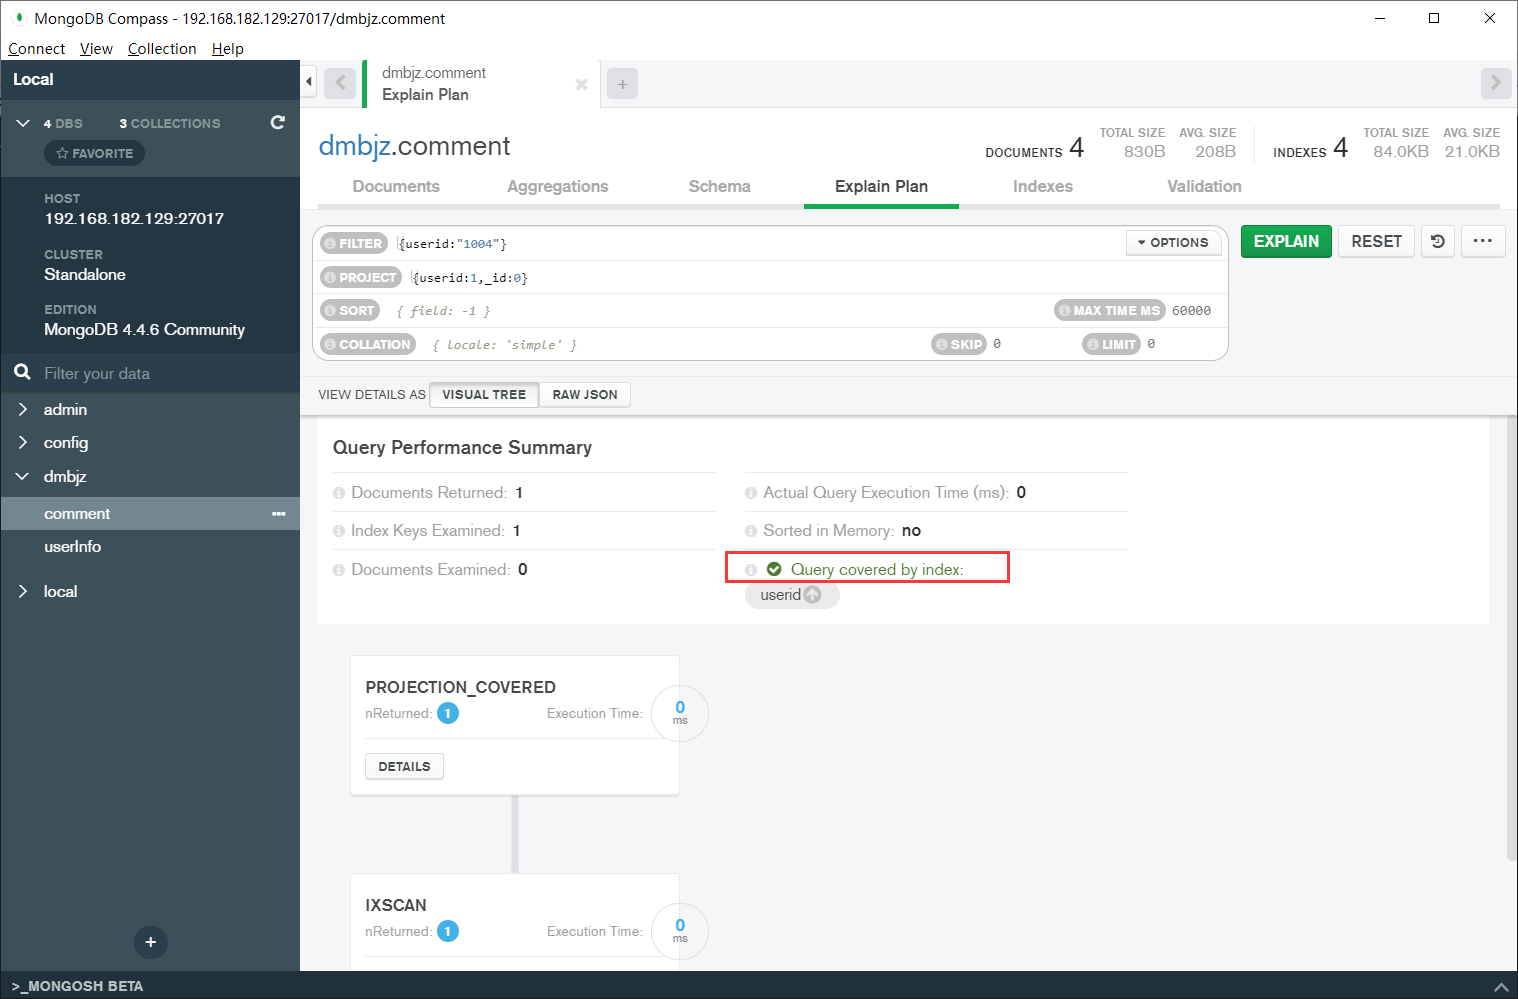Click the Collation info icon

(x=330, y=345)
